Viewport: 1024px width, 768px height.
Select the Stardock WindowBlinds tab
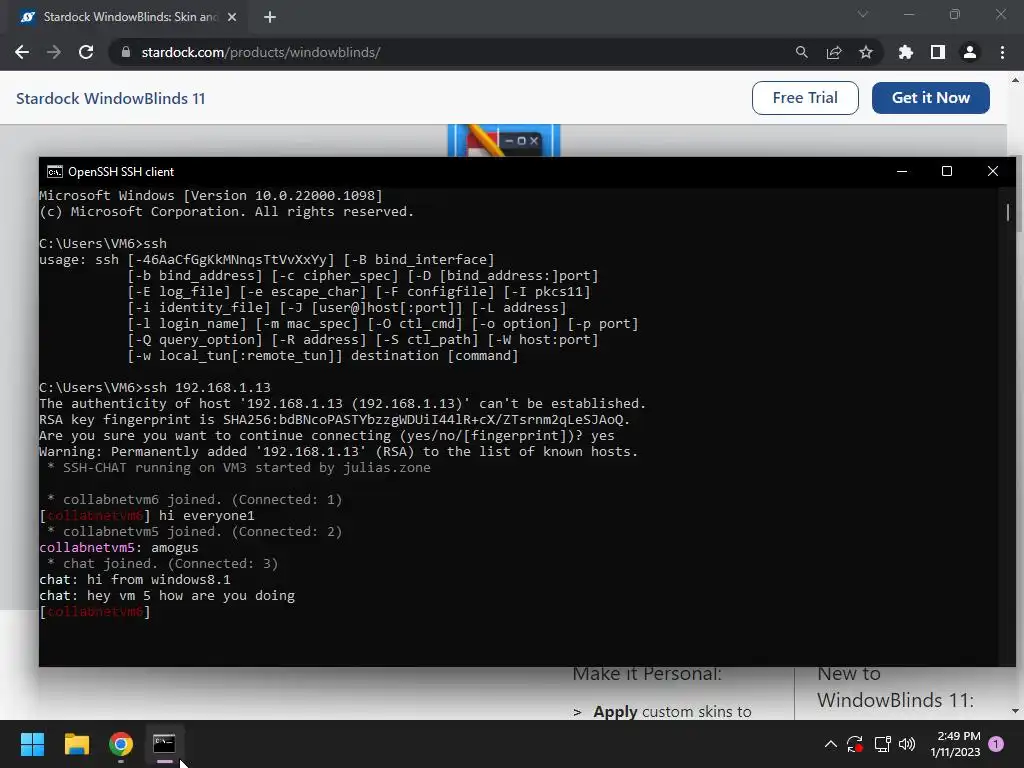pyautogui.click(x=129, y=17)
